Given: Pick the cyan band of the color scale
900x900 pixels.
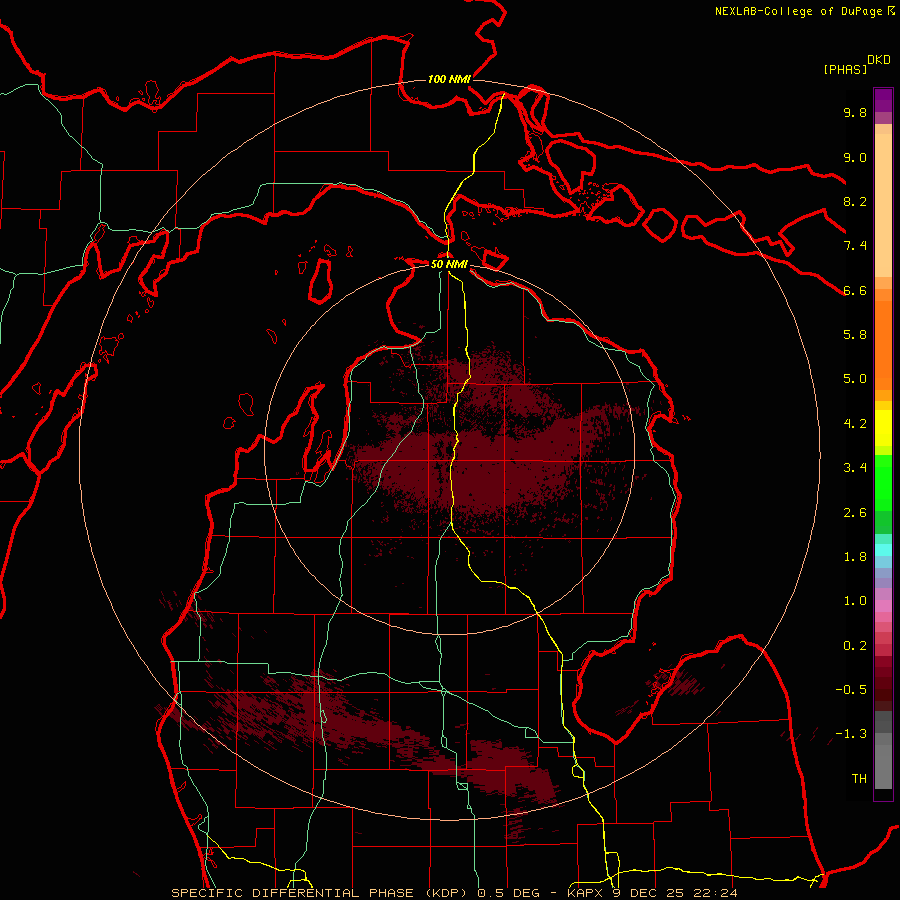Looking at the screenshot, I should pyautogui.click(x=883, y=550).
